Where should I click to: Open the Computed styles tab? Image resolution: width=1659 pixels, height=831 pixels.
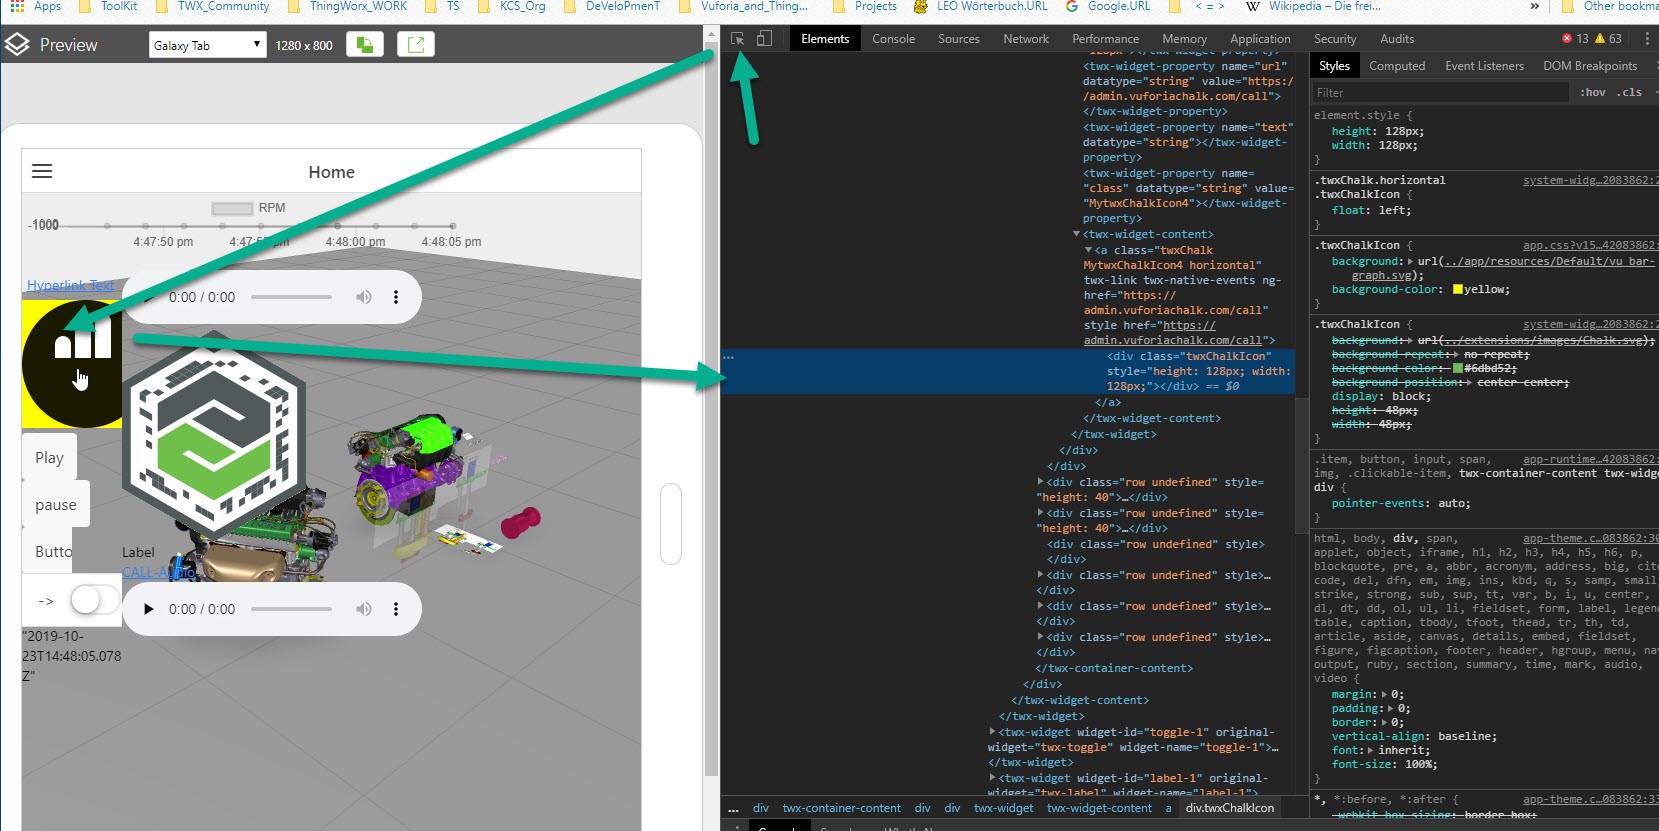[x=1396, y=66]
